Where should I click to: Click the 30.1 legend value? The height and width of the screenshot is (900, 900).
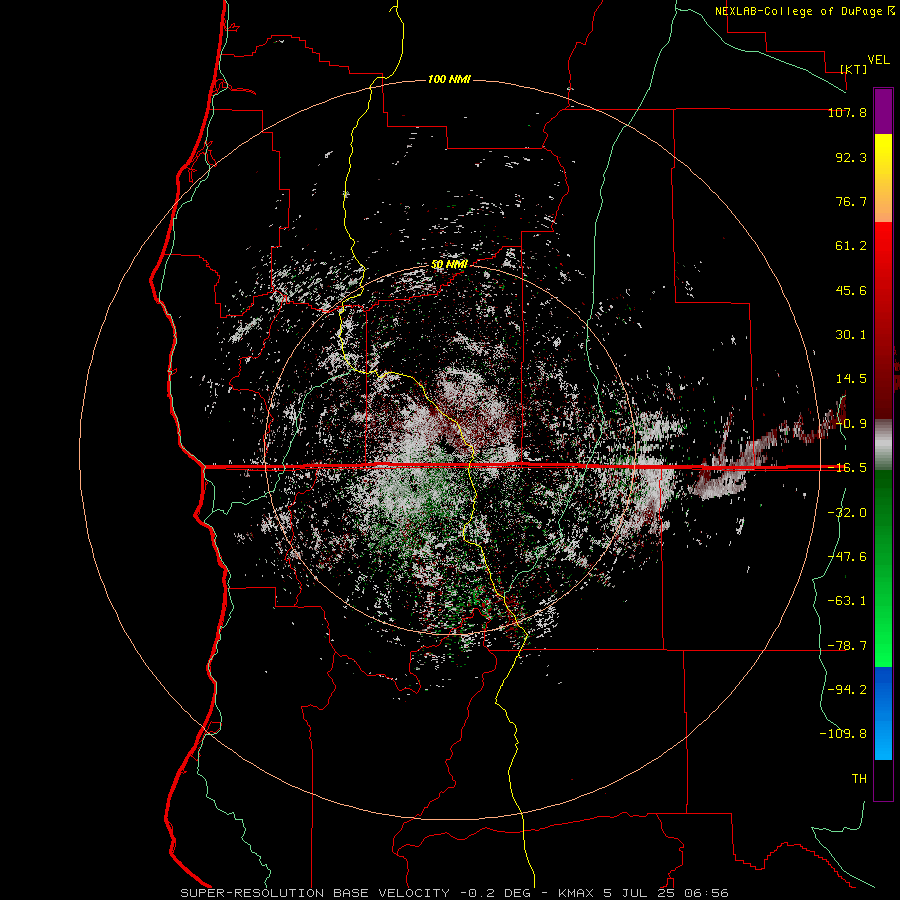851,335
